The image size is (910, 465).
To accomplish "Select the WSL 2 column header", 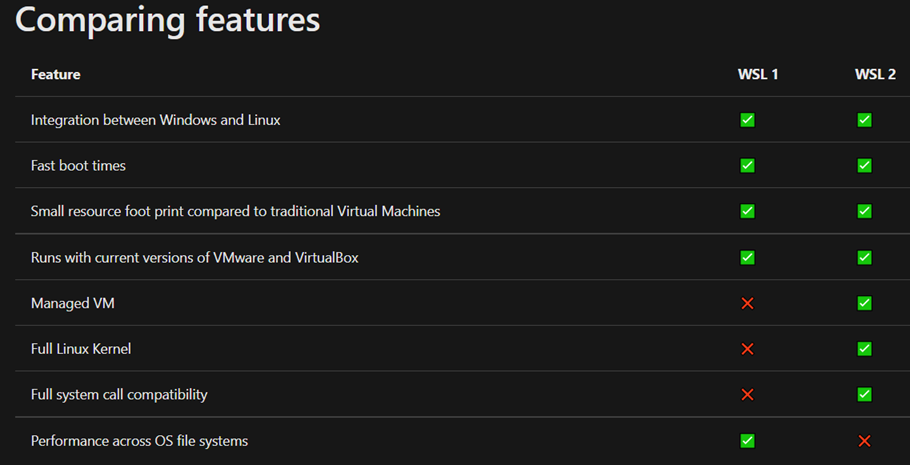I will (x=875, y=74).
